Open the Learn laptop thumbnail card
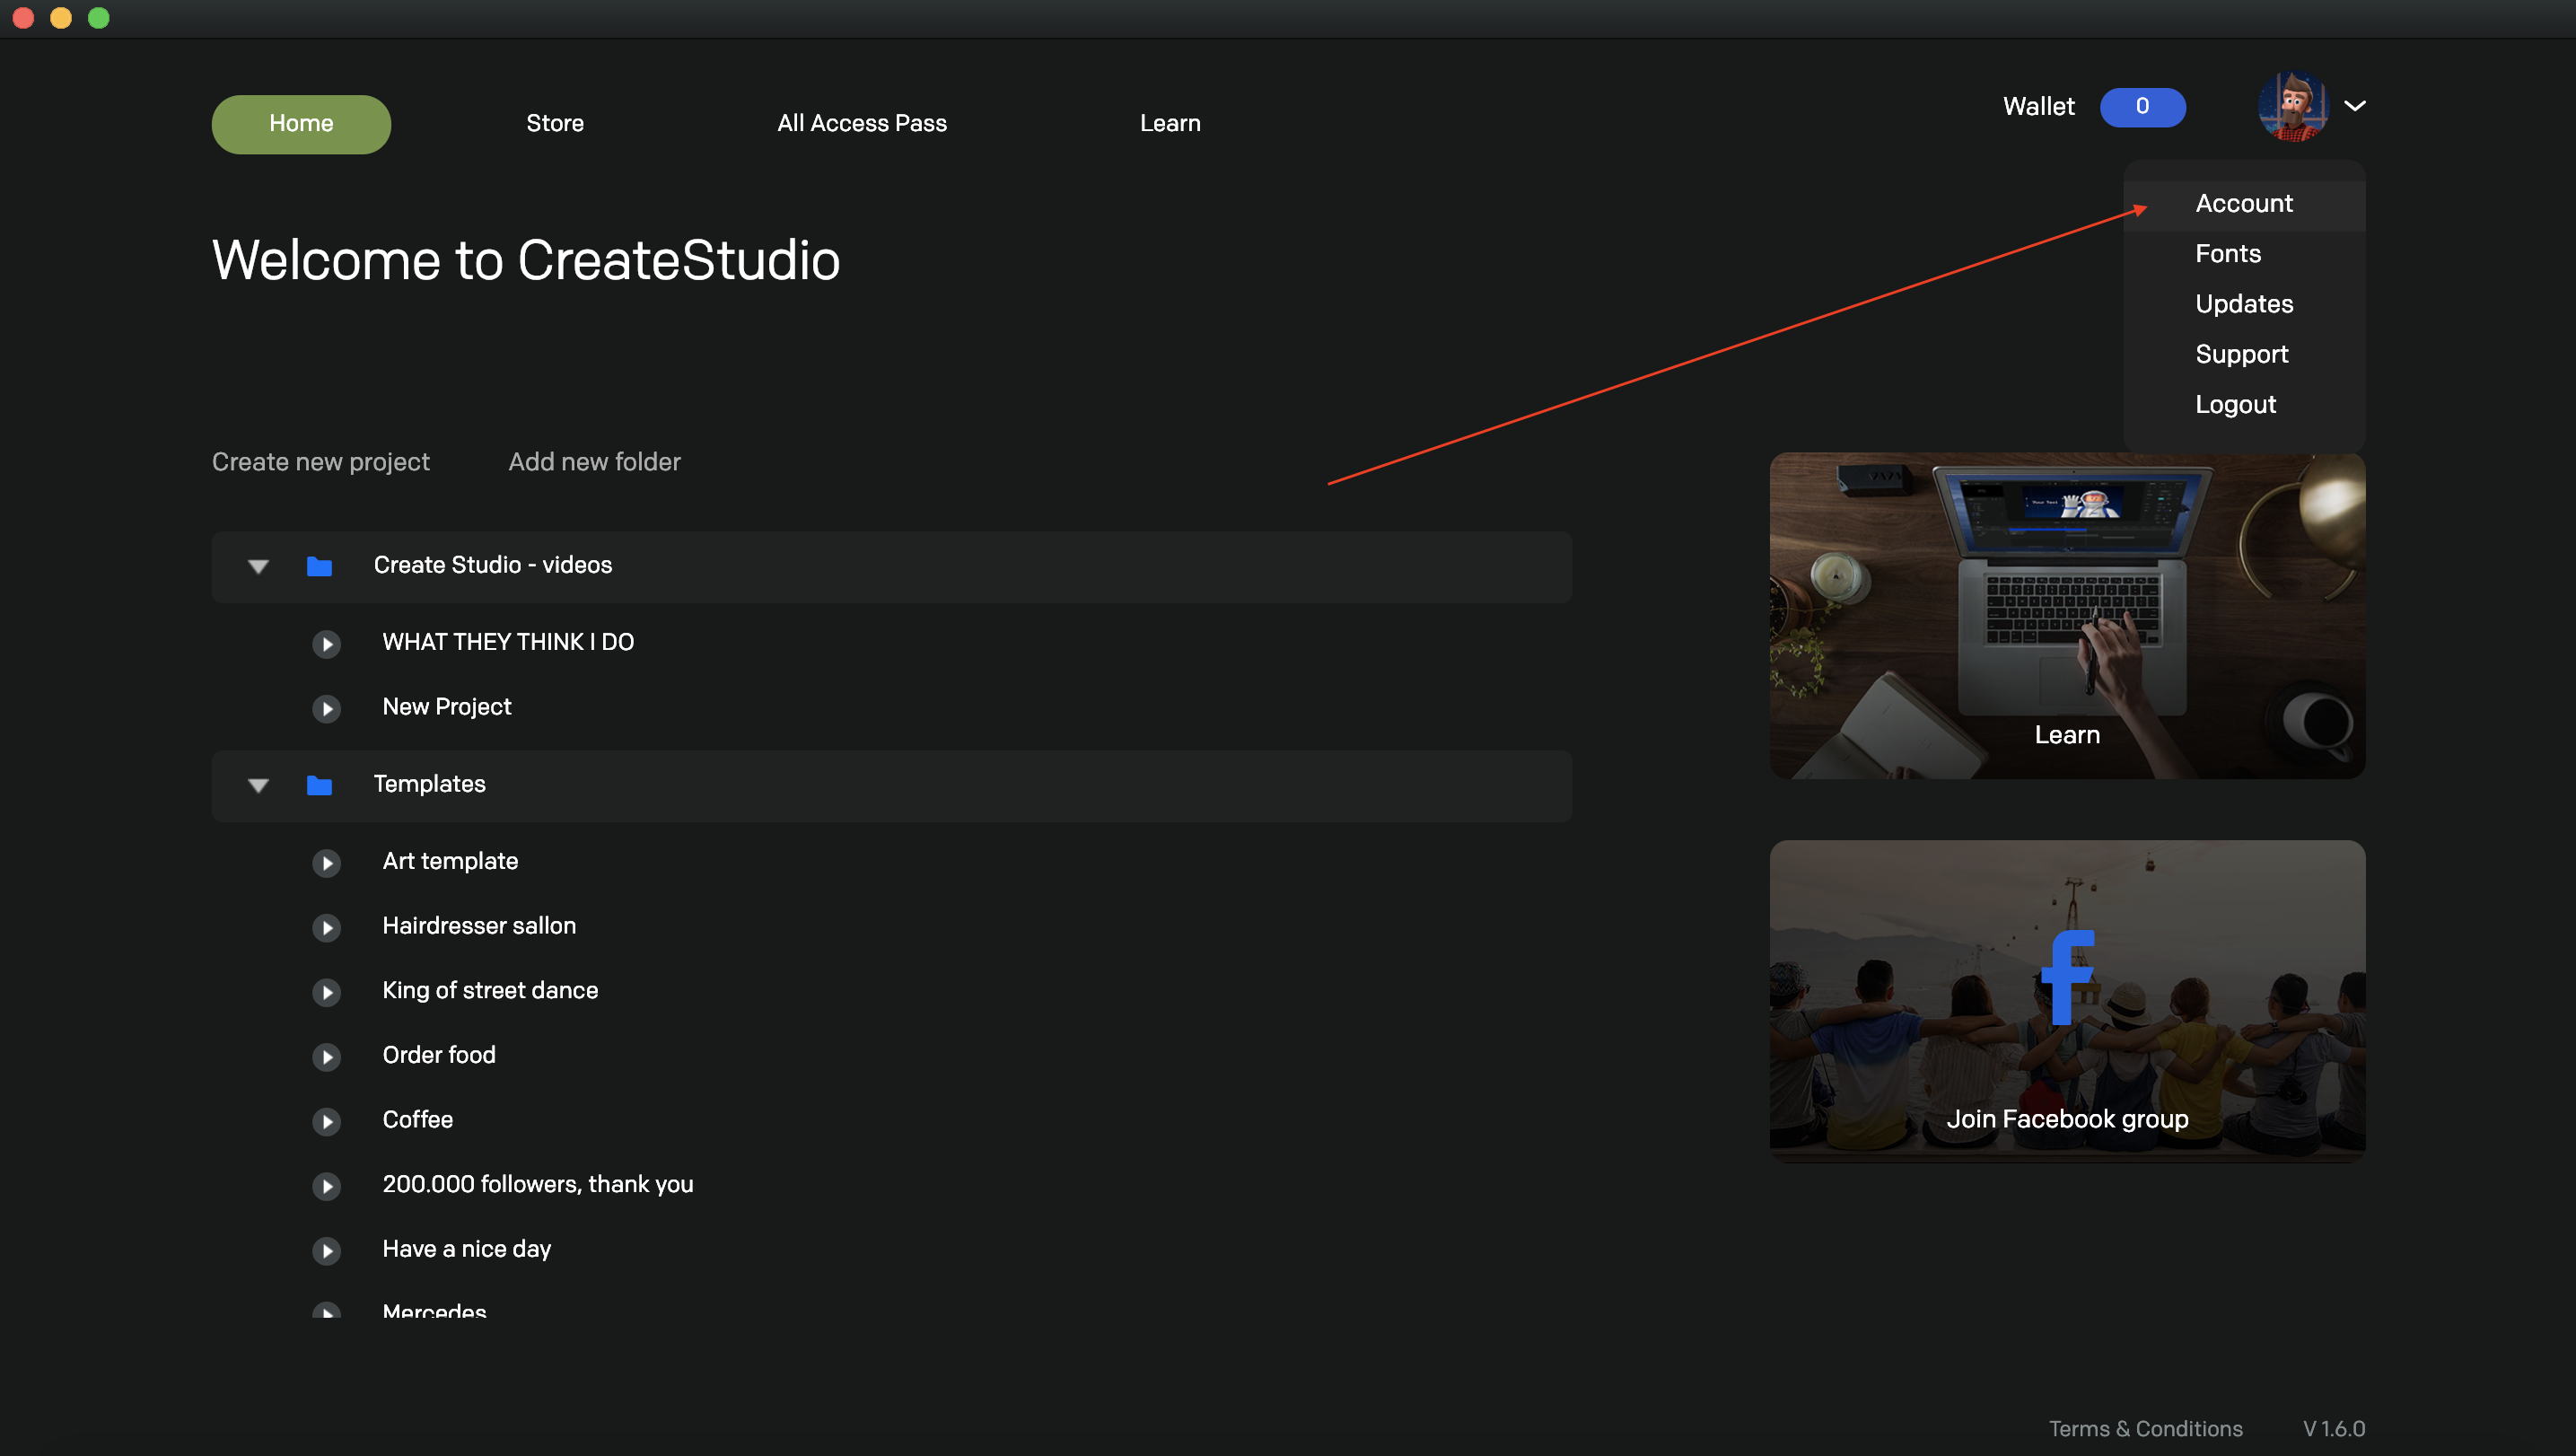 [2067, 616]
